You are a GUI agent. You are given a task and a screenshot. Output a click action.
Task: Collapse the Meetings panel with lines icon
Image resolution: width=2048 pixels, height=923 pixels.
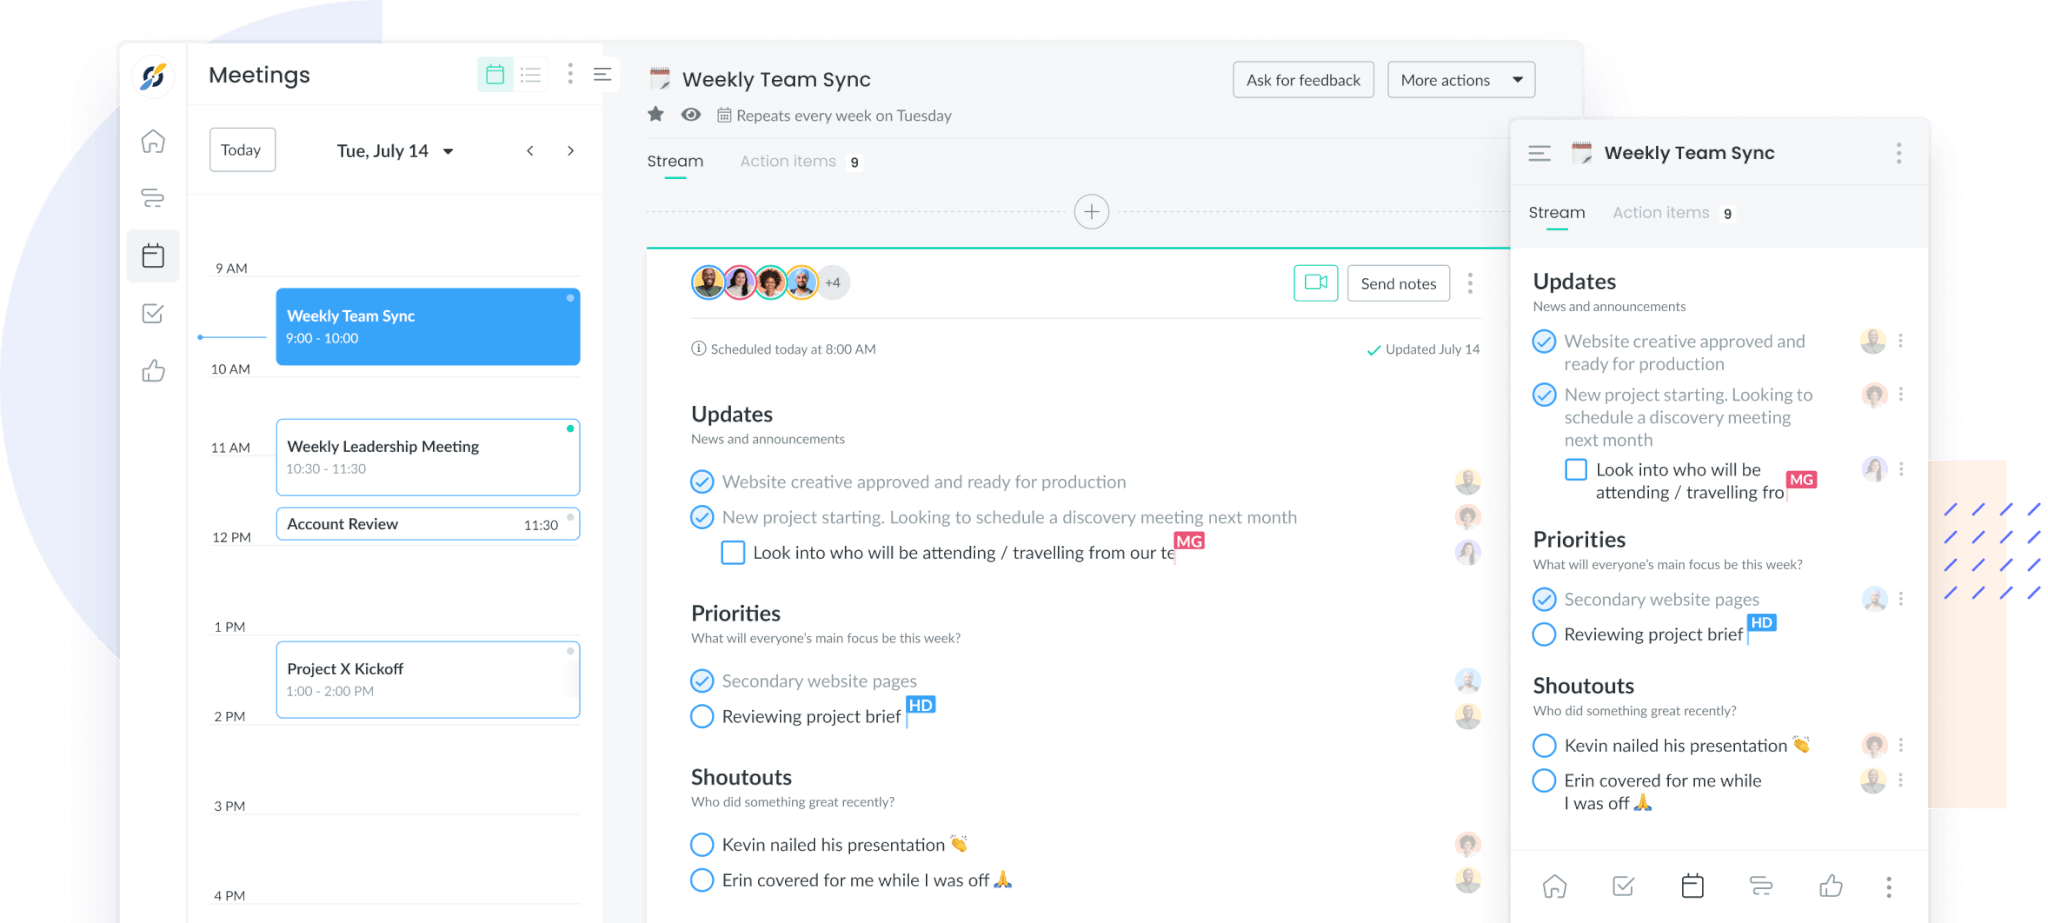602,74
